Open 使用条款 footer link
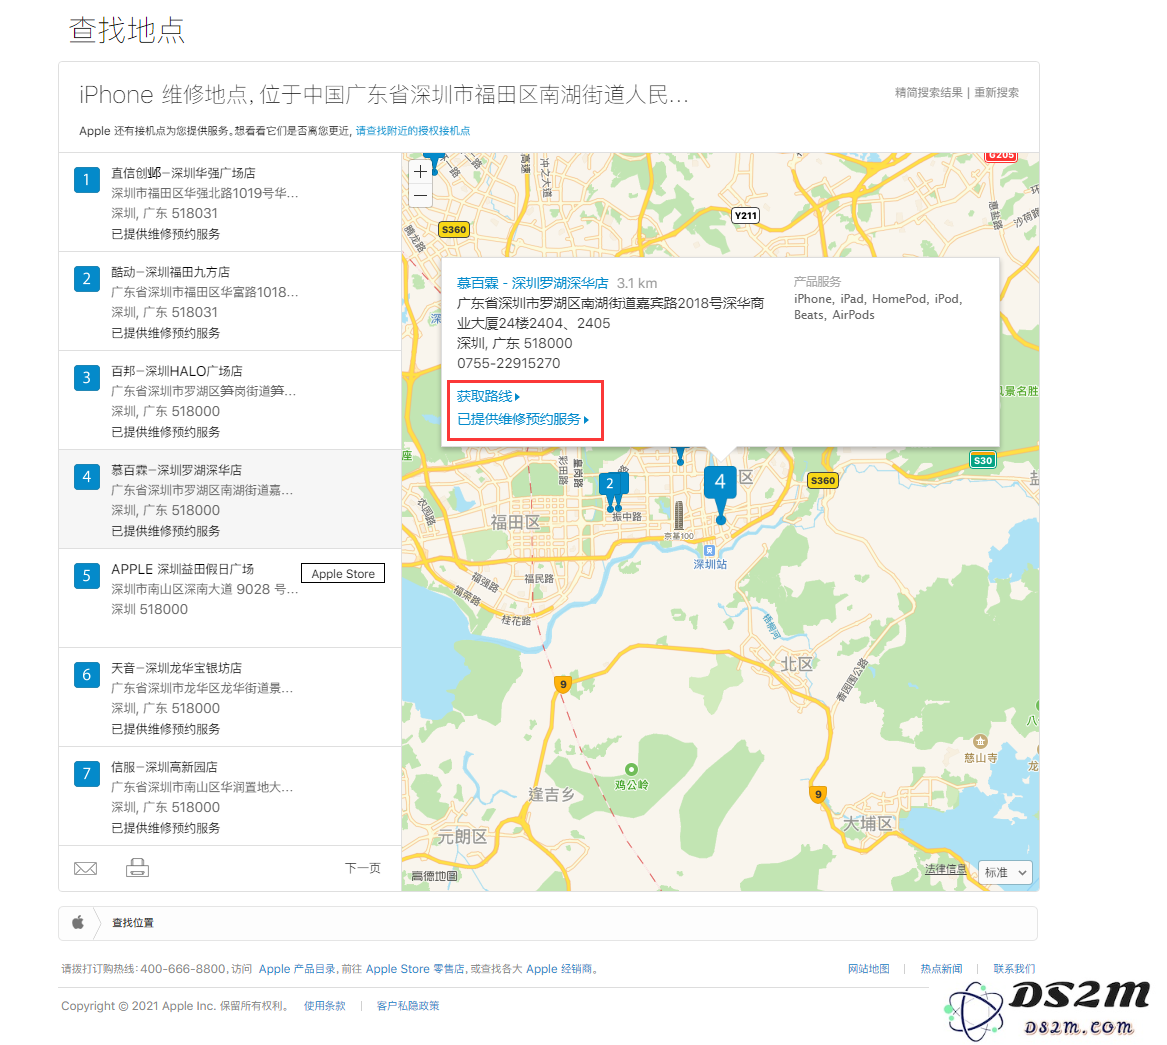 point(324,1006)
